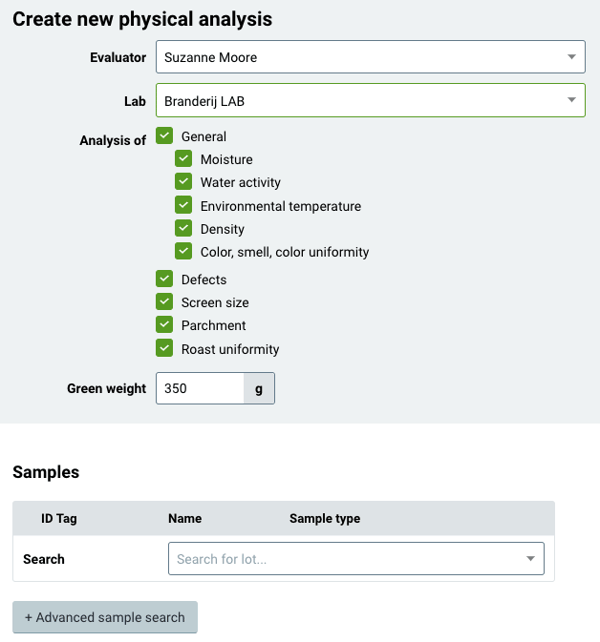This screenshot has width=600, height=642.
Task: Toggle the Moisture checkbox
Action: coord(183,158)
